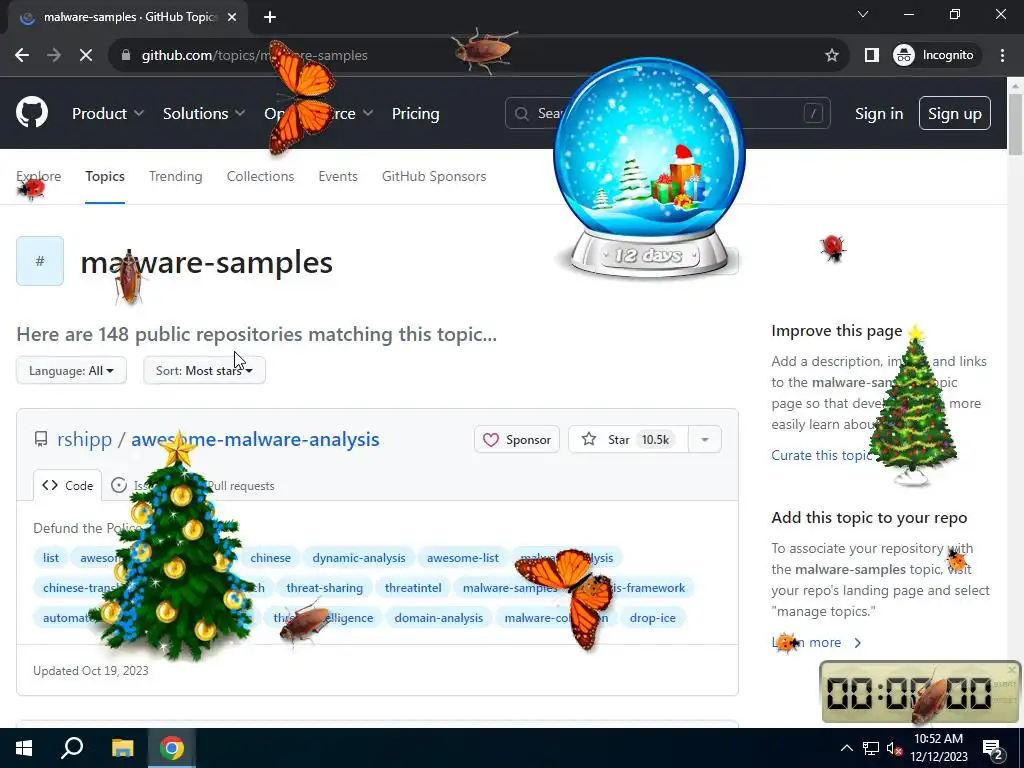The height and width of the screenshot is (768, 1024).
Task: Open the 'chinese' topic tag
Action: 270,558
